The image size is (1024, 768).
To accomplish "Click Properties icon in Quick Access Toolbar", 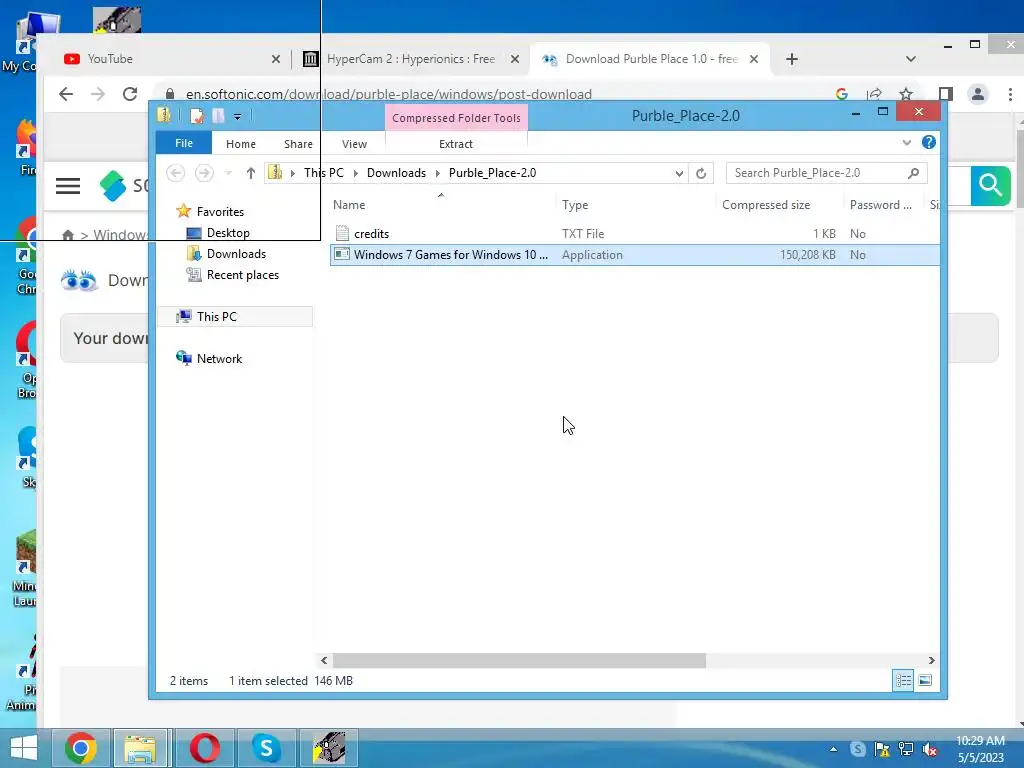I will 197,116.
